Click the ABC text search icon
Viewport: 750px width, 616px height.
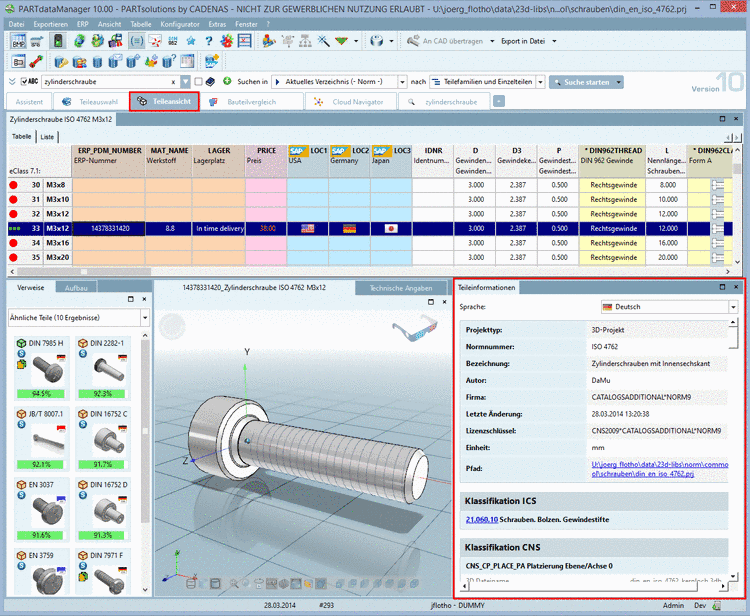31,81
